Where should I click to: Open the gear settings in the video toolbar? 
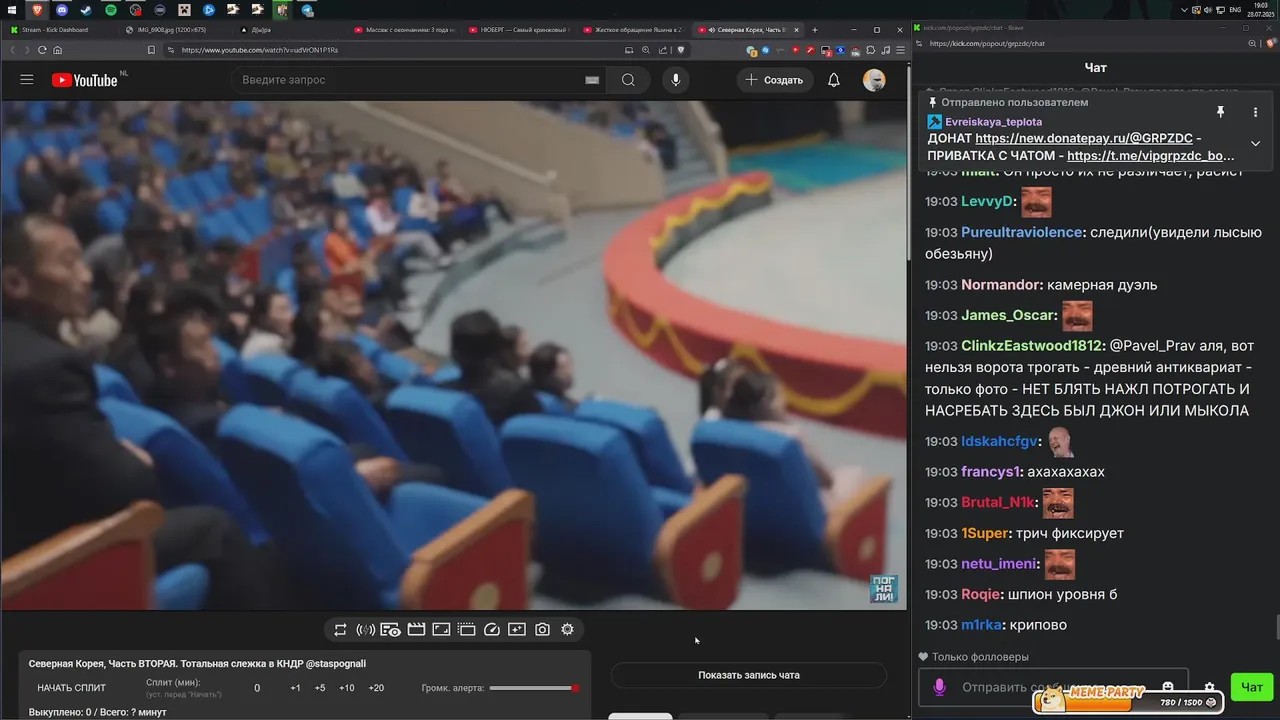click(567, 629)
